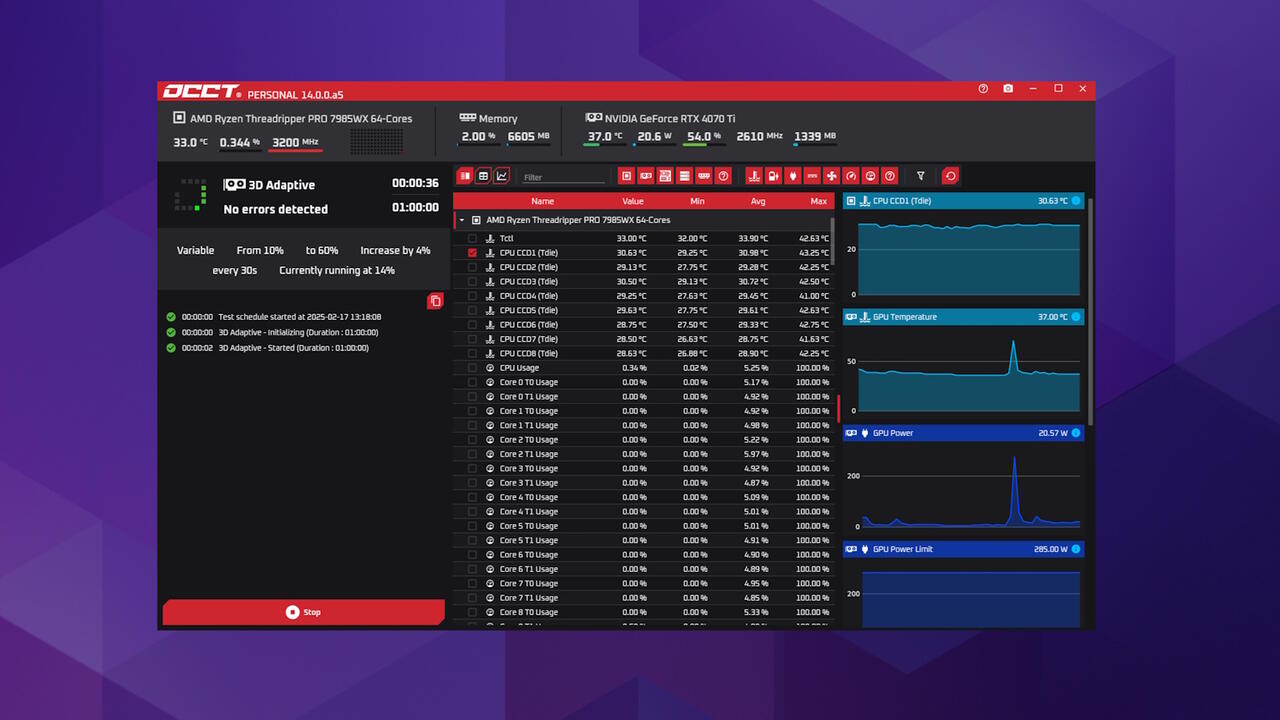This screenshot has height=720, width=1280.
Task: Take a screenshot with the camera icon
Action: tap(1008, 89)
